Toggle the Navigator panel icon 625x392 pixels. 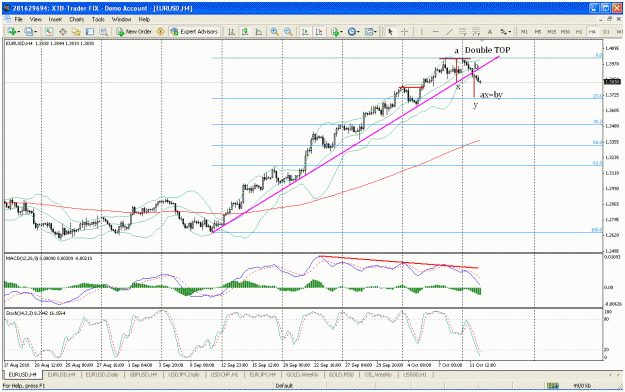click(x=76, y=32)
